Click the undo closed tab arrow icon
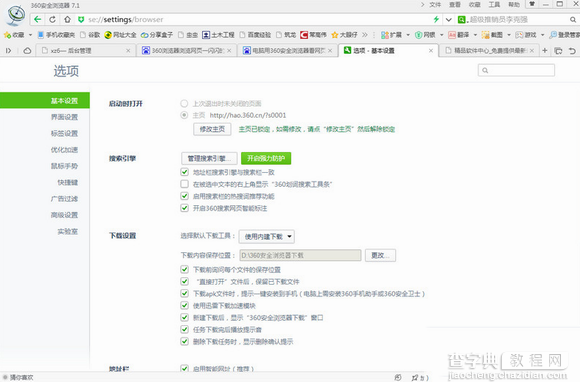580x382 pixels. 572,51
